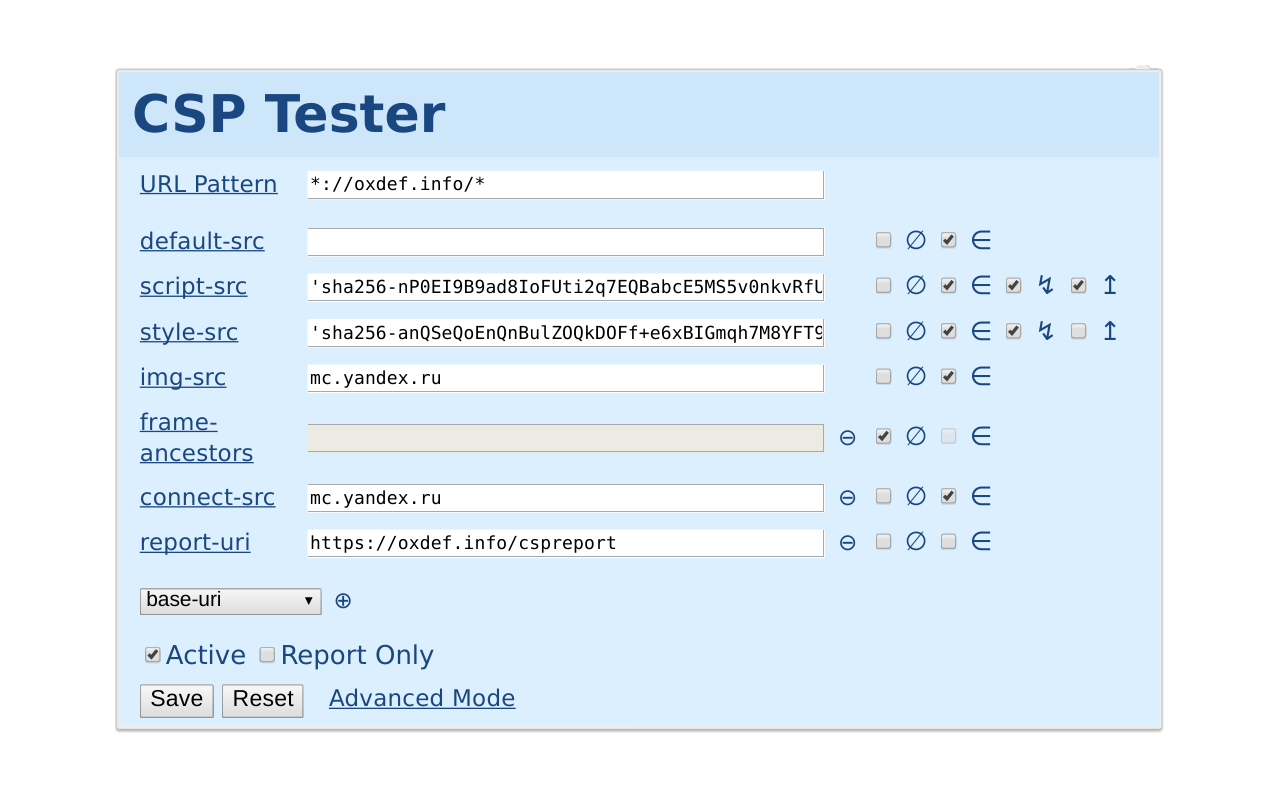This screenshot has height=800, width=1280.
Task: Click the lightning arrow icon in script-src row
Action: pos(1046,285)
